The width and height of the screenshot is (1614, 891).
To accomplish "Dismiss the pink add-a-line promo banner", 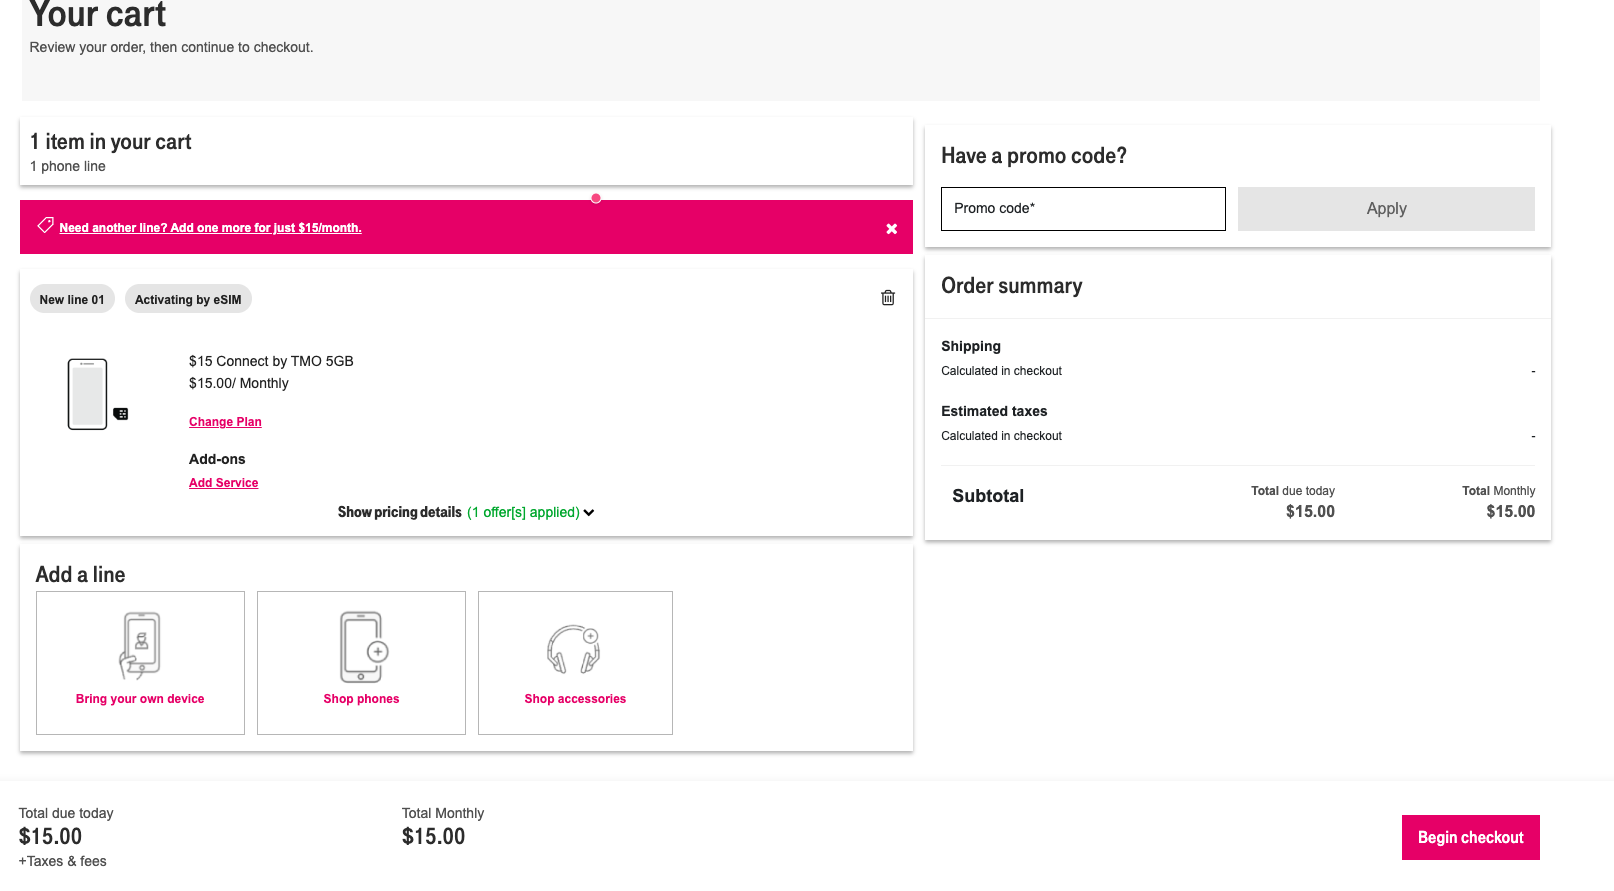I will (x=891, y=229).
